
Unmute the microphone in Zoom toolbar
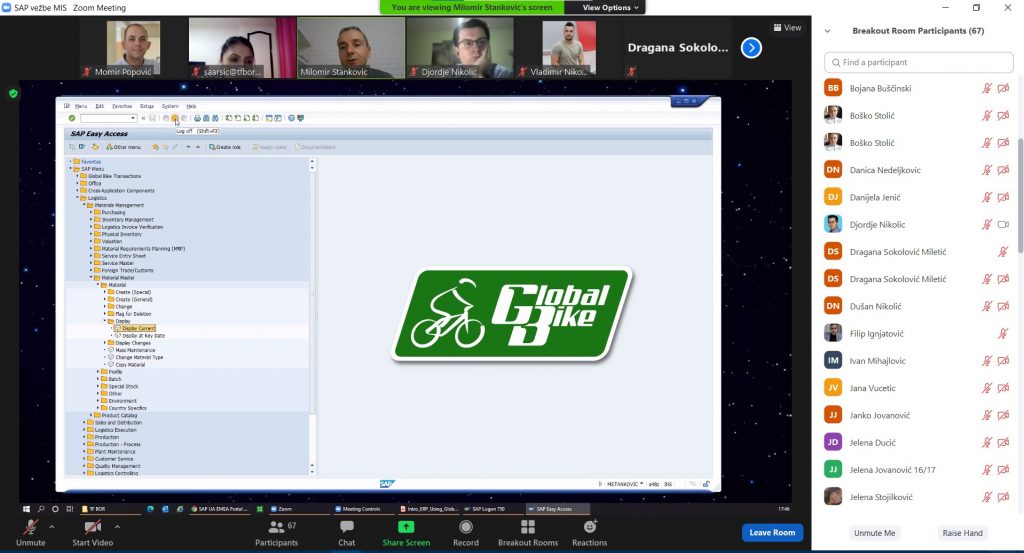pyautogui.click(x=31, y=532)
